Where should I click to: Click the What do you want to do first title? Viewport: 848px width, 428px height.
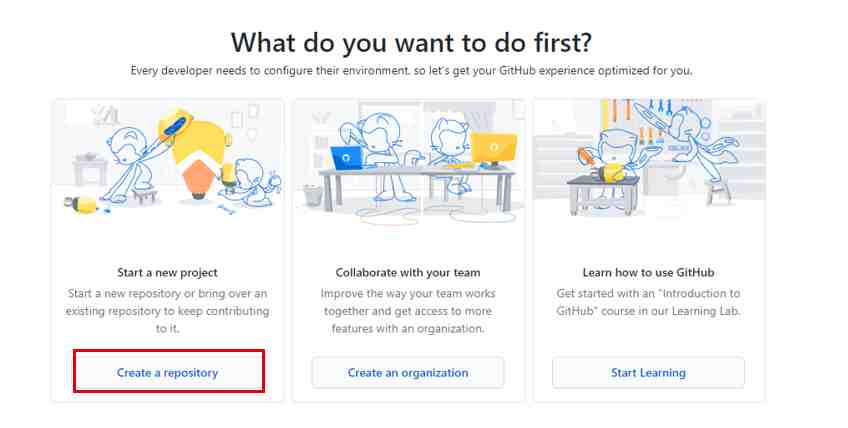pos(412,42)
